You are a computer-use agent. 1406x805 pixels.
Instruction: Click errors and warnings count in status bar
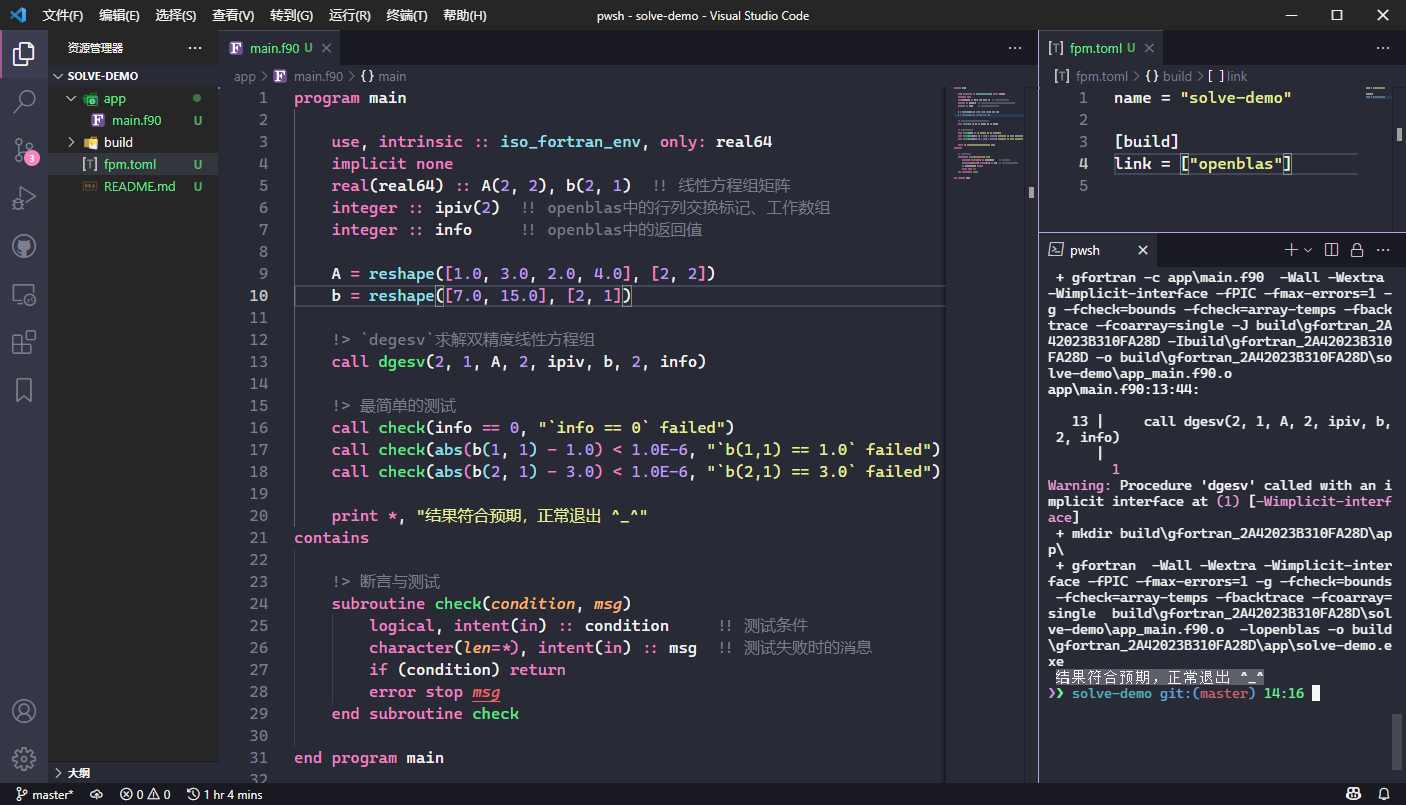point(145,795)
